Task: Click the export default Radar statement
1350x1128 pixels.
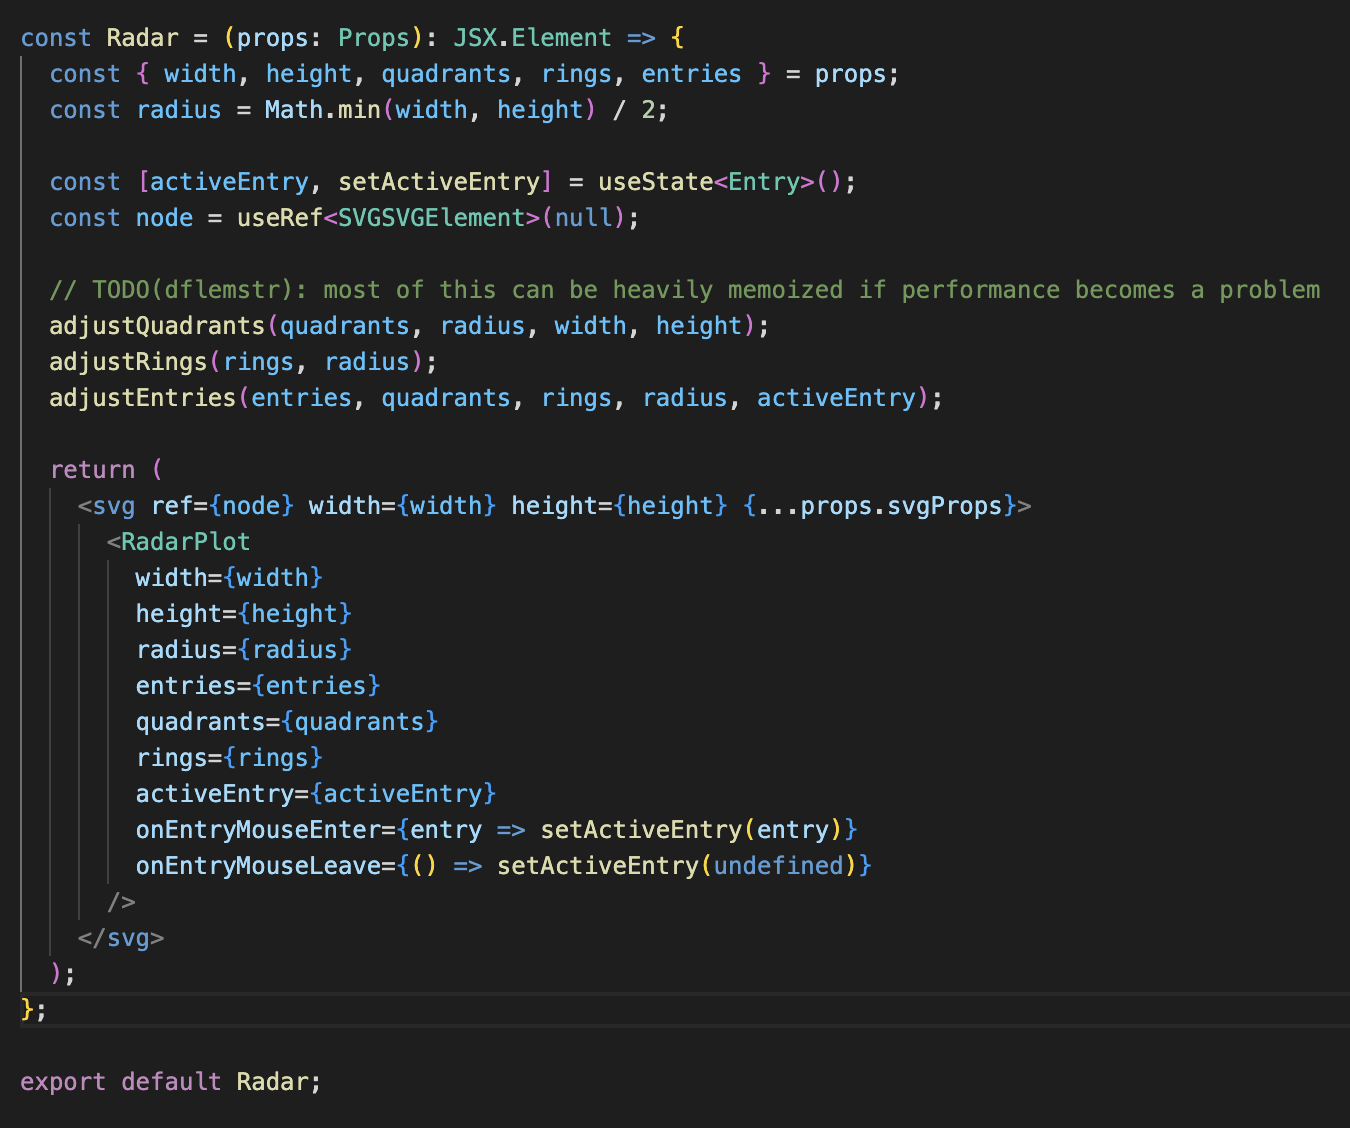Action: tap(170, 1081)
